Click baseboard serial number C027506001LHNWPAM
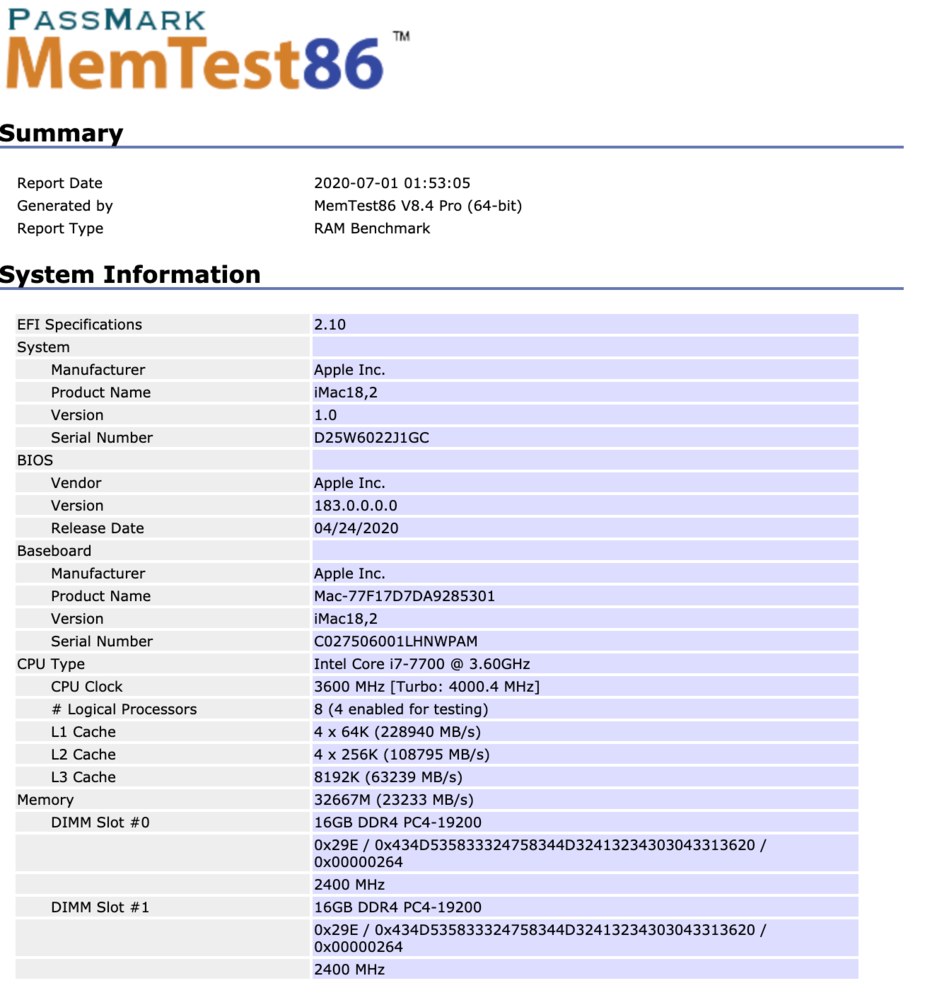Screen dimensions: 949x1000 (395, 642)
